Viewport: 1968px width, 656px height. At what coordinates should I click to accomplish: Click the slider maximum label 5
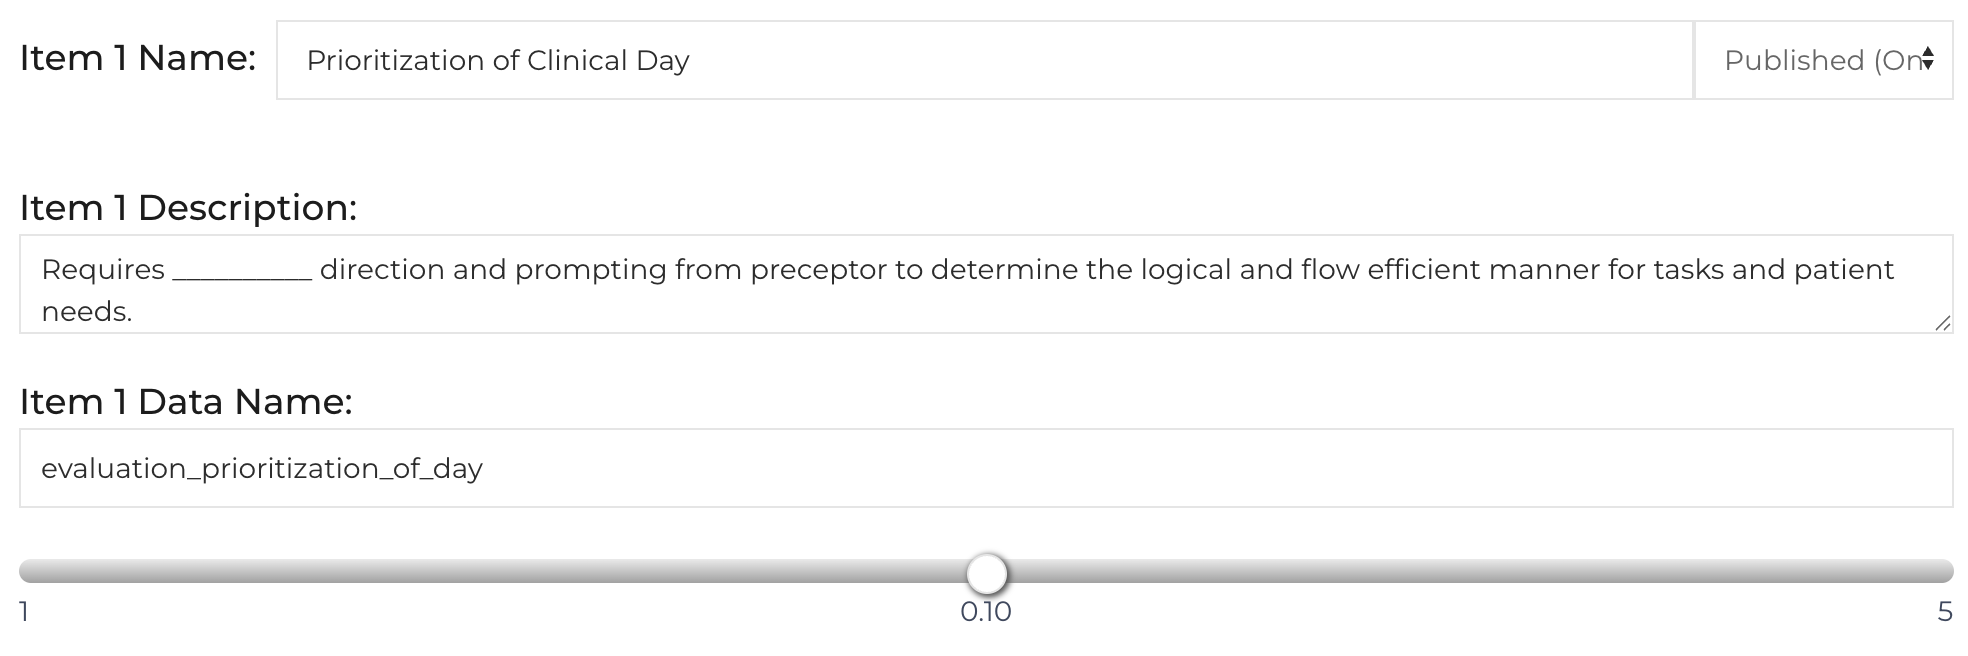tap(1944, 612)
